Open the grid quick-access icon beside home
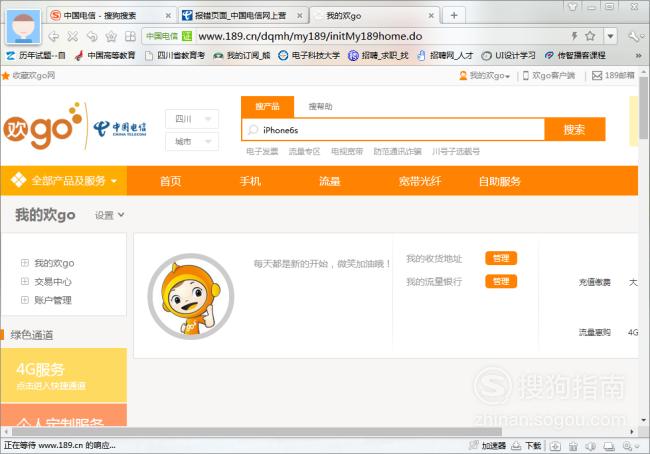650x454 pixels. [x=130, y=36]
